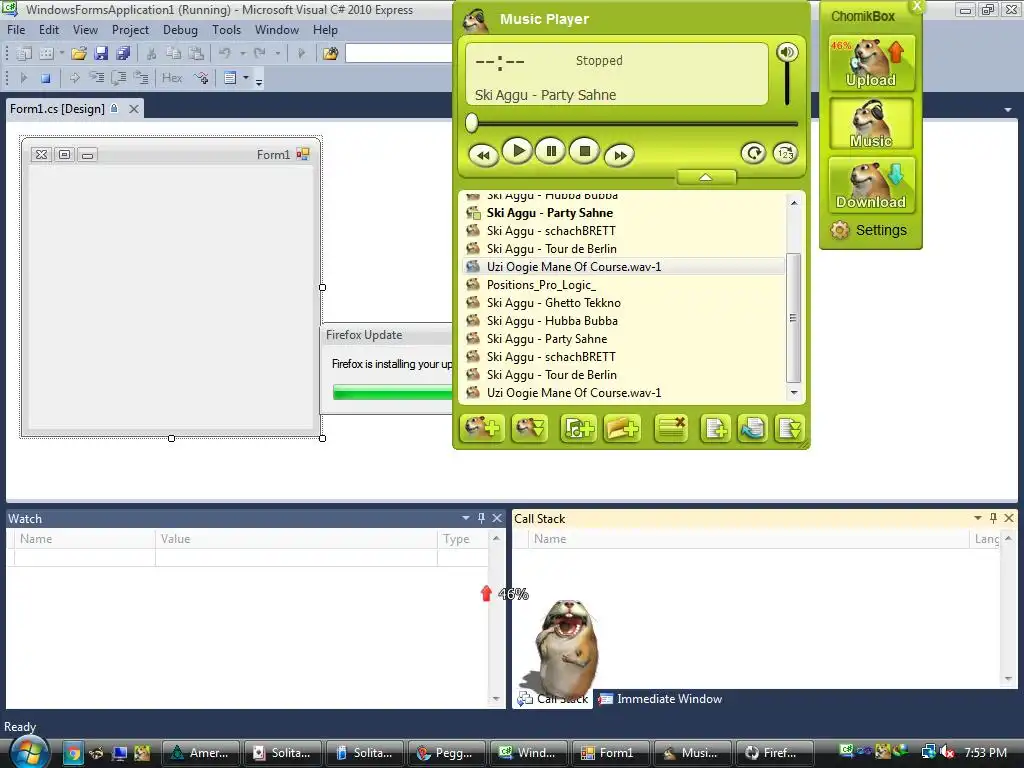
Task: Open the Debug menu
Action: coord(180,30)
